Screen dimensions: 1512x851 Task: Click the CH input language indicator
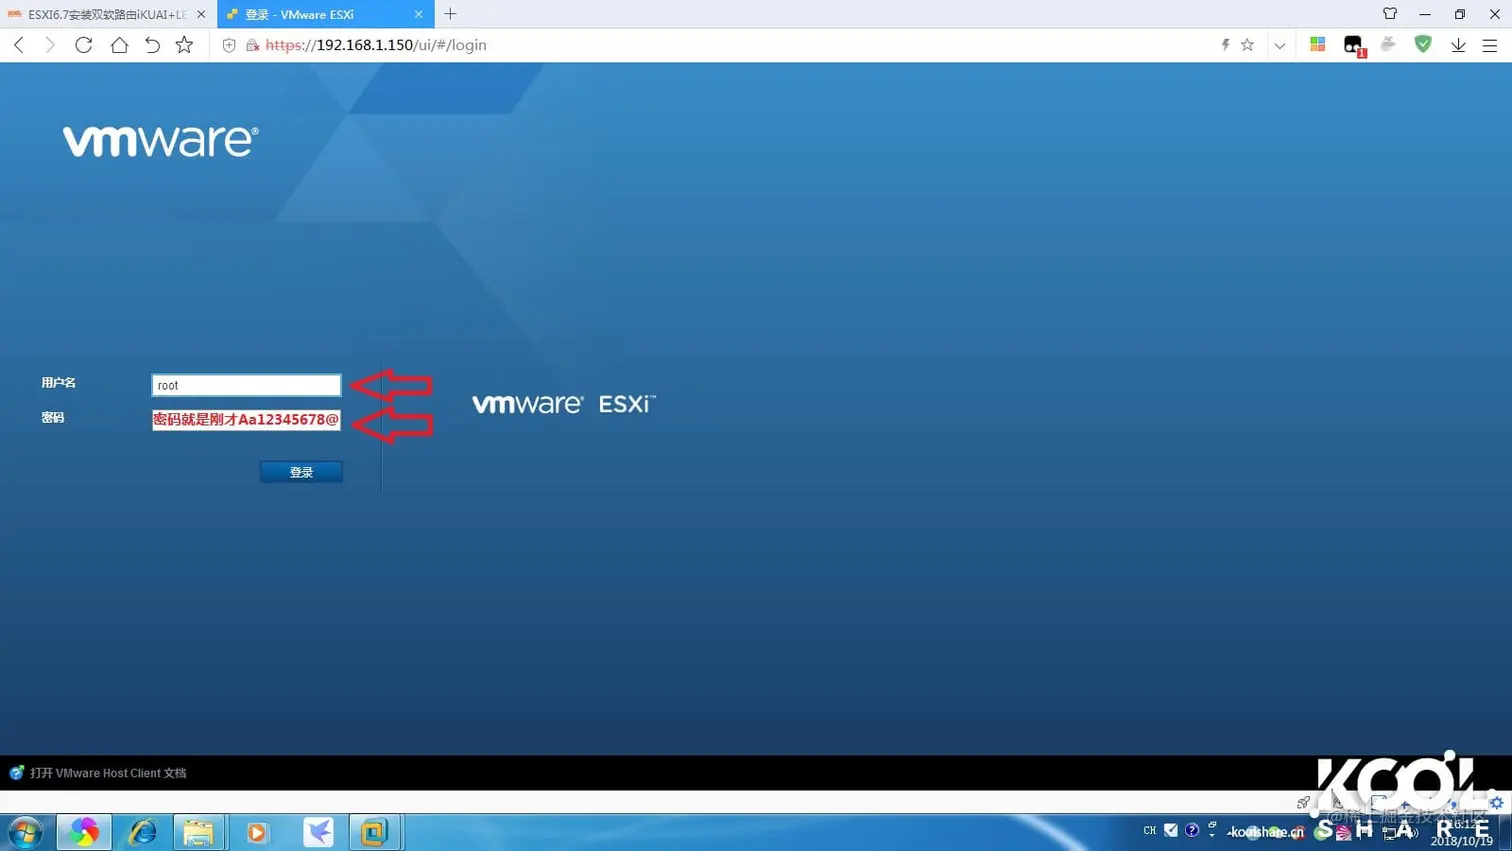coord(1149,830)
